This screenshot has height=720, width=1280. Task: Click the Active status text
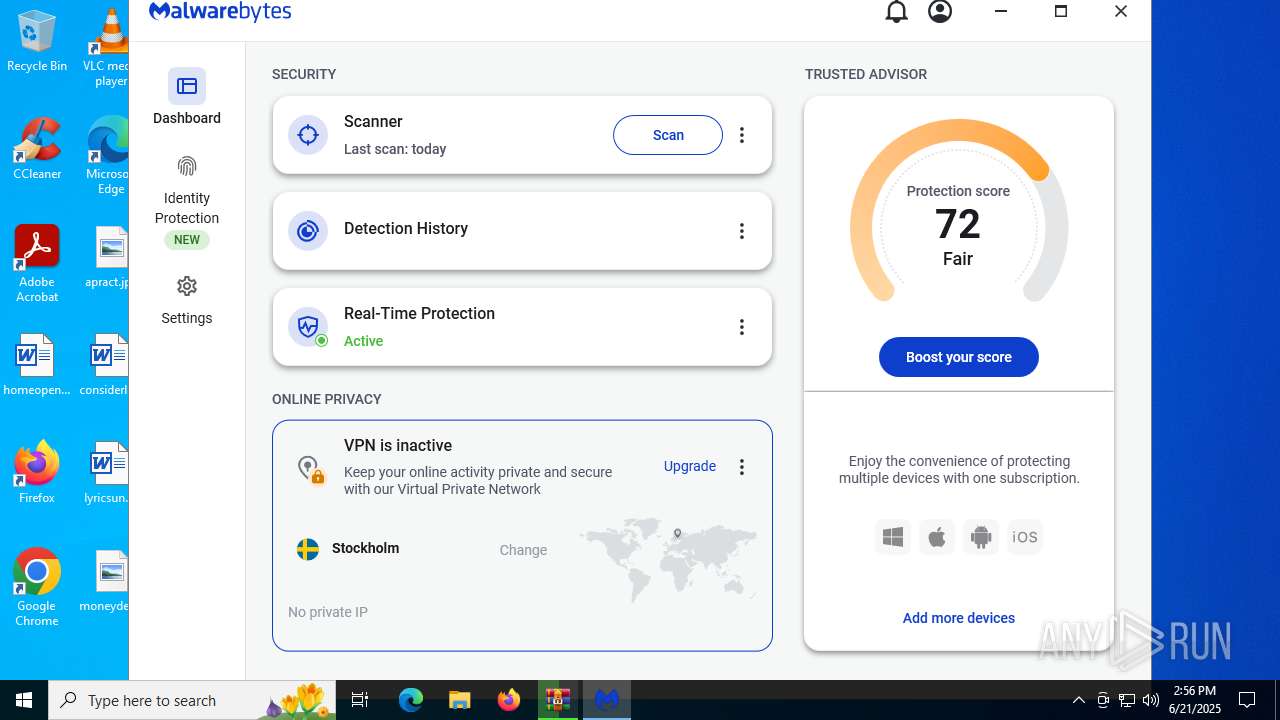364,341
